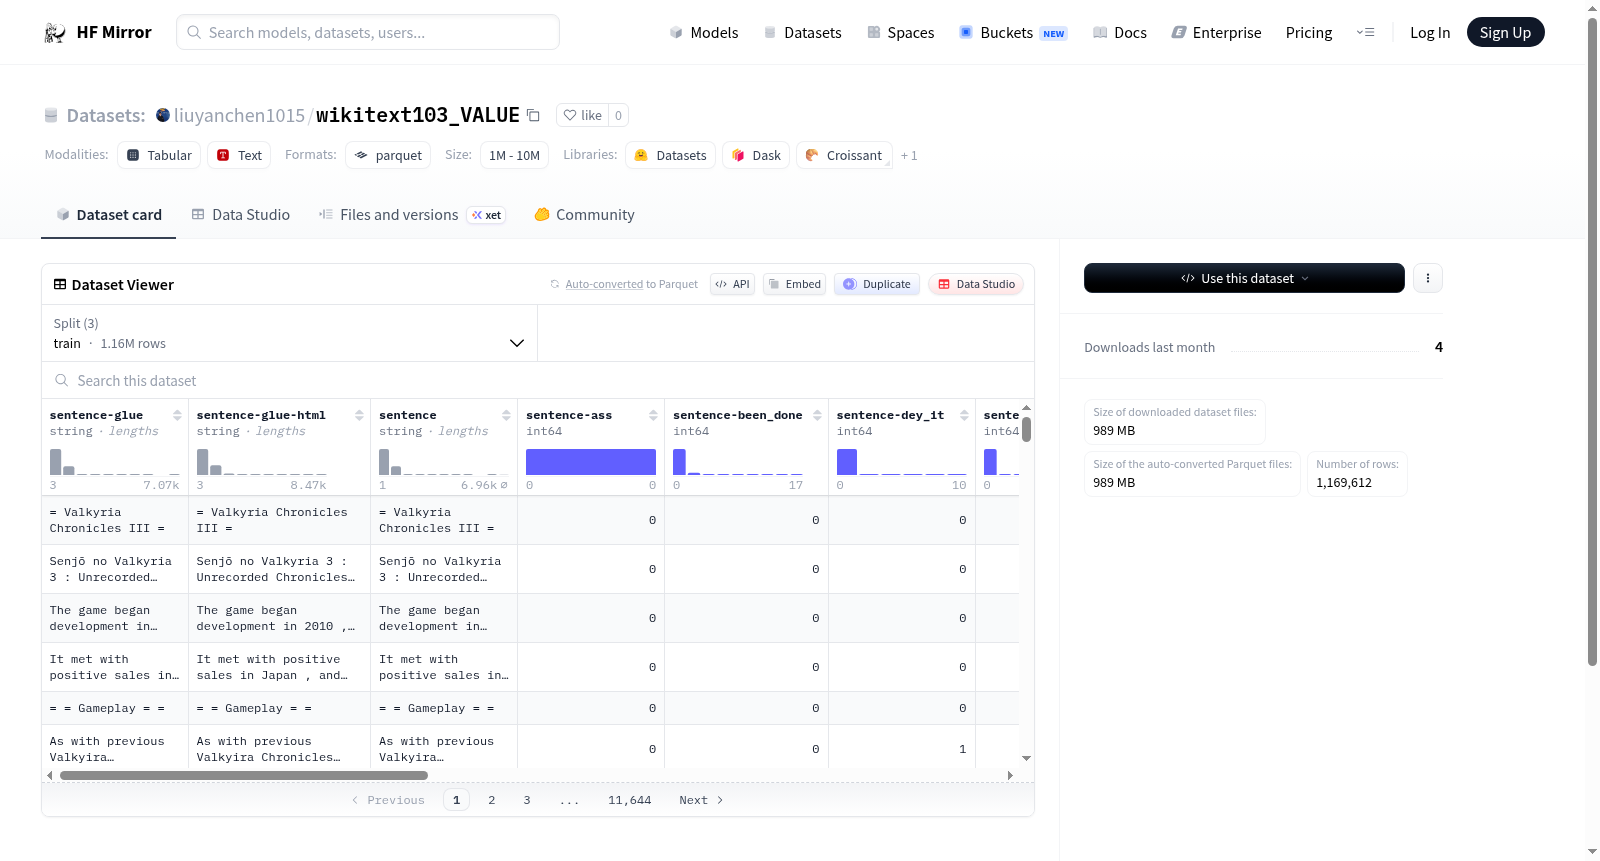Sort the sentence-dey_it column
Screen dimensions: 1600x861
[x=964, y=415]
